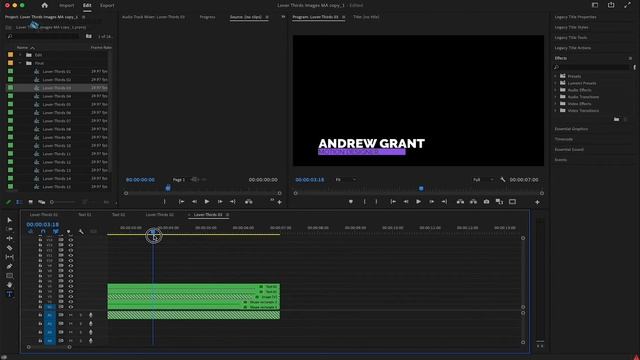640x360 pixels.
Task: Collapse the Final bin
Action: [x=20, y=63]
